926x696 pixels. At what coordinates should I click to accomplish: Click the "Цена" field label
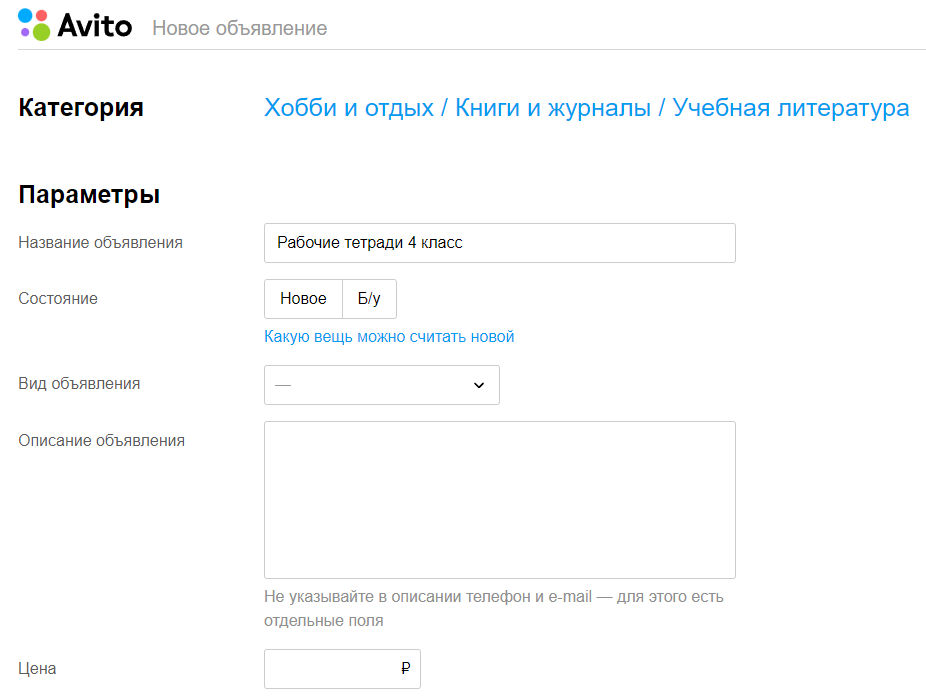(x=37, y=668)
